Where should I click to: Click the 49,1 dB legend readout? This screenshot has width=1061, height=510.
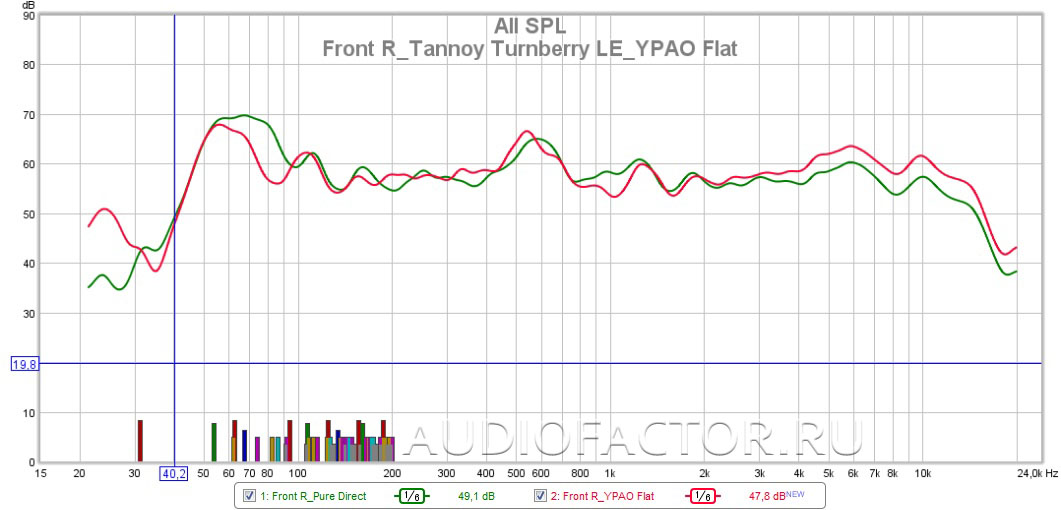pyautogui.click(x=476, y=496)
